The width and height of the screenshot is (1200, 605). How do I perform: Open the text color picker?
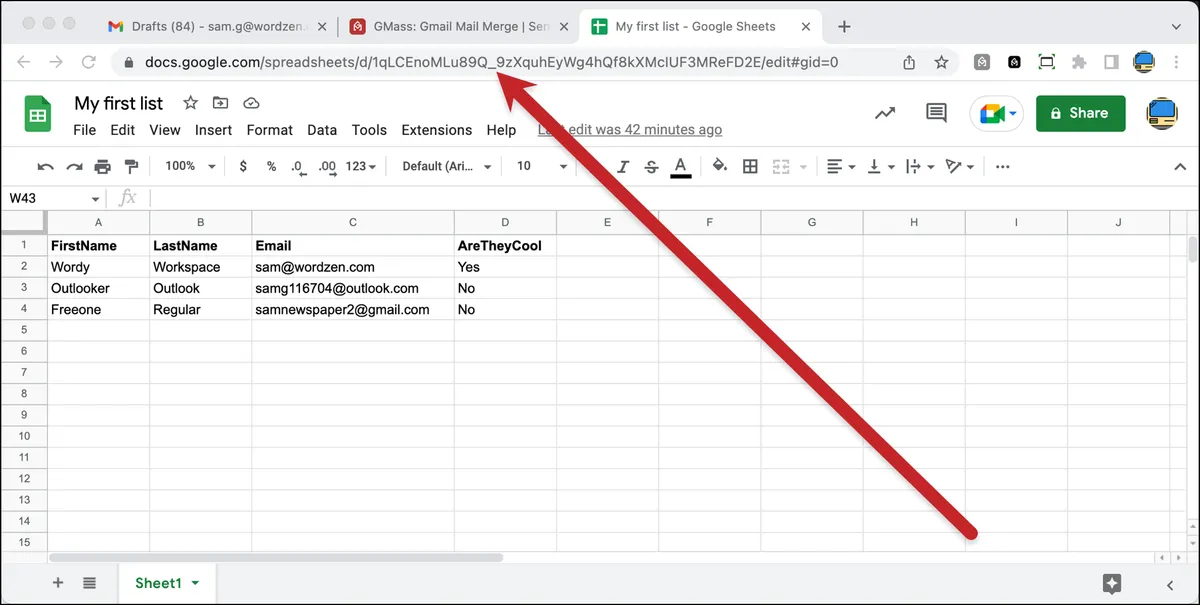click(x=681, y=167)
